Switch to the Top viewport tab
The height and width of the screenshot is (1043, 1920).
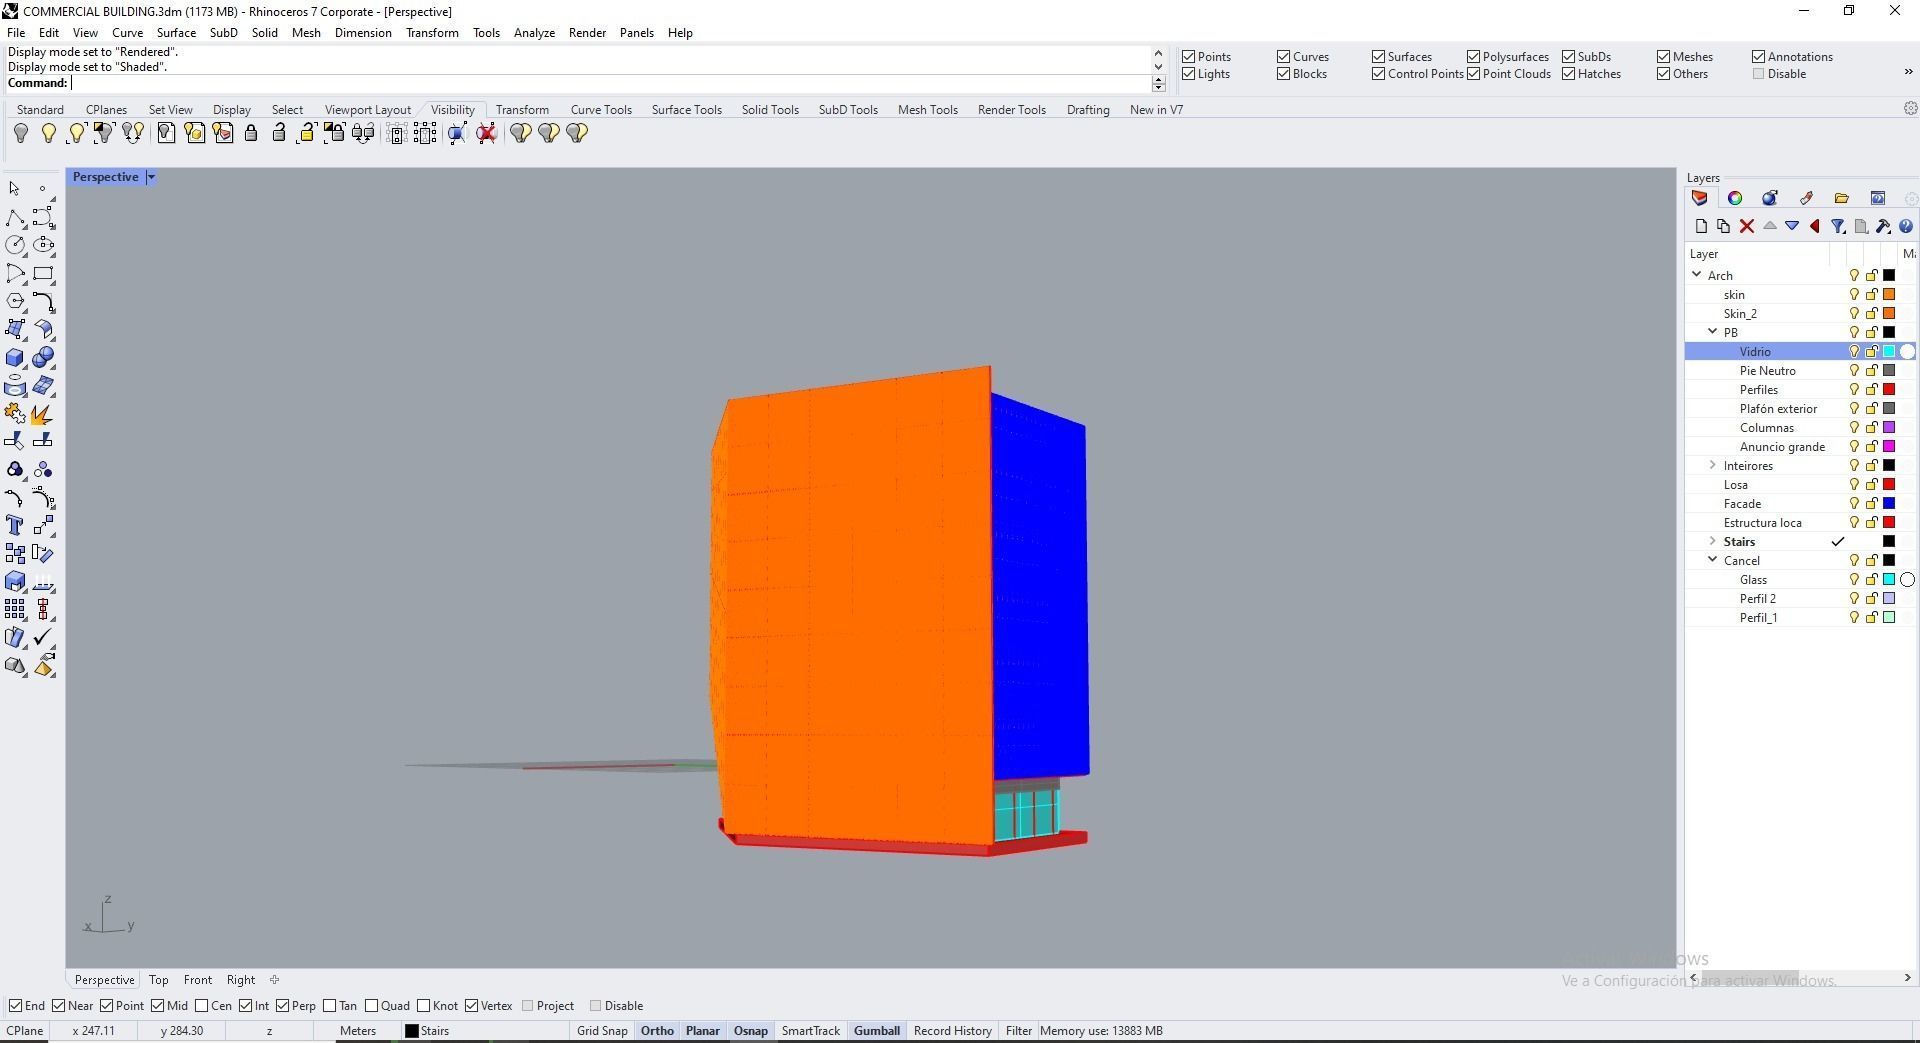pos(159,980)
